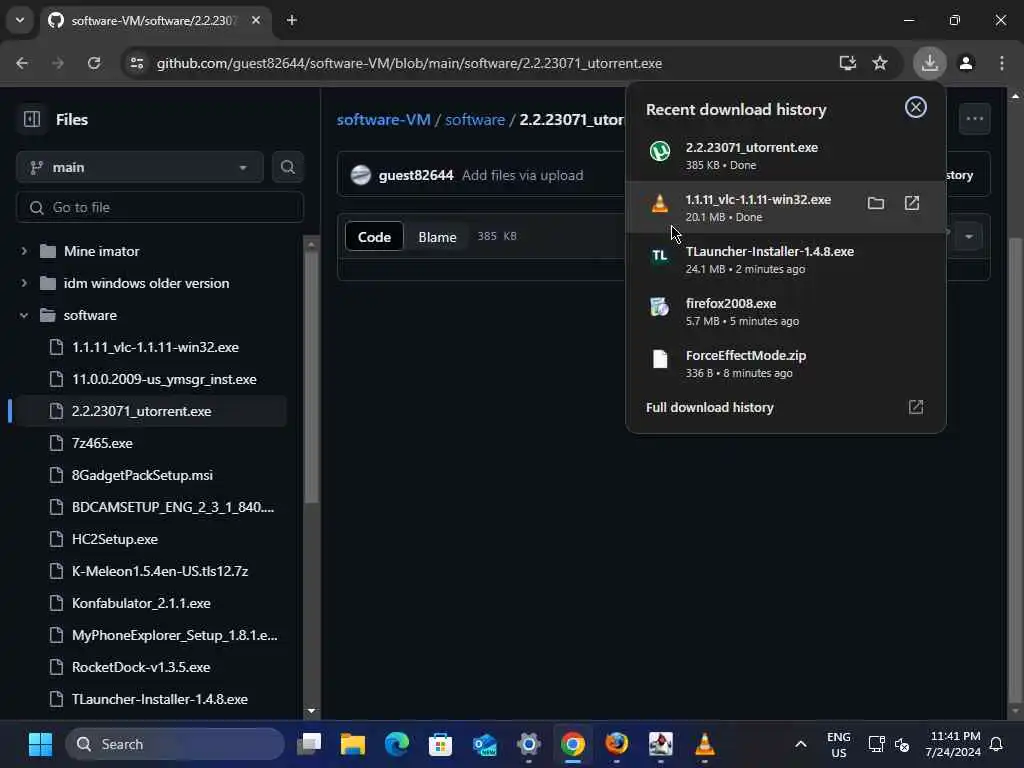1024x768 pixels.
Task: Click the install app icon in address bar
Action: click(x=847, y=63)
